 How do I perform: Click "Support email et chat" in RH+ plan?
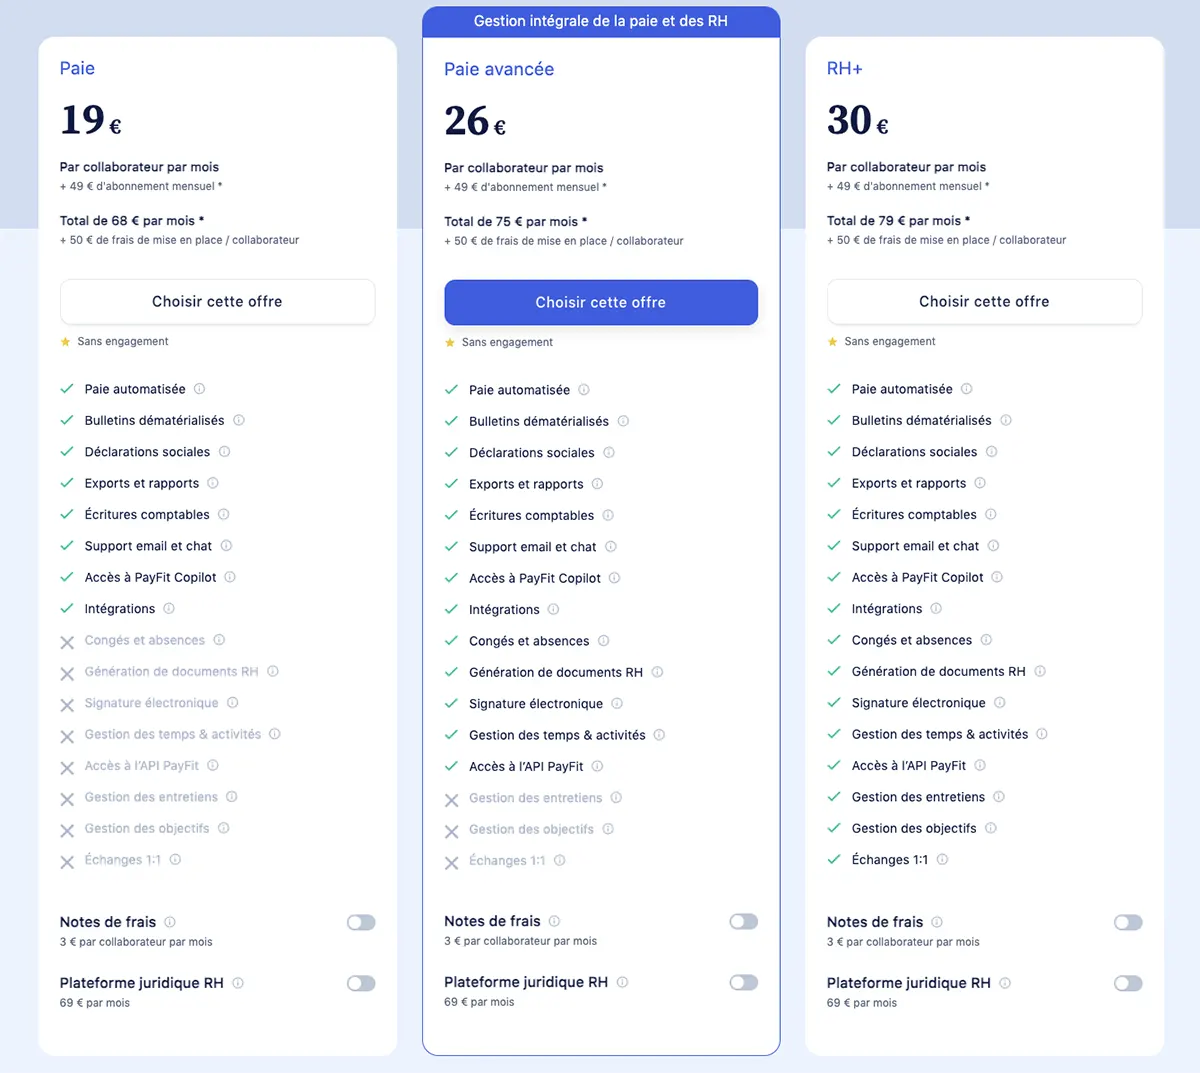click(916, 546)
